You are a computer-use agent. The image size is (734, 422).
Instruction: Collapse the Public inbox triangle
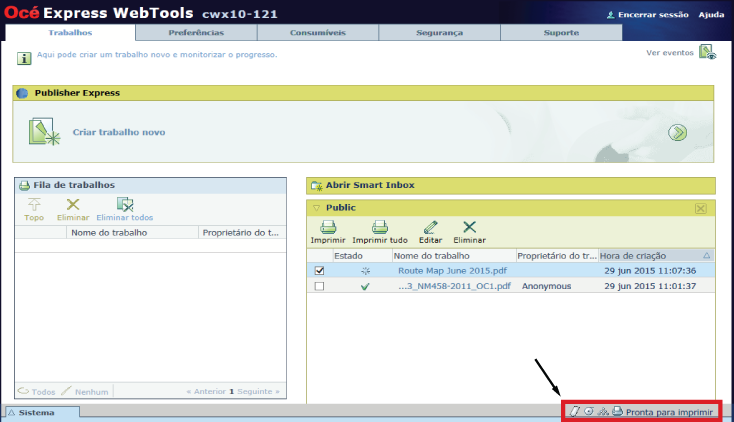(x=316, y=207)
